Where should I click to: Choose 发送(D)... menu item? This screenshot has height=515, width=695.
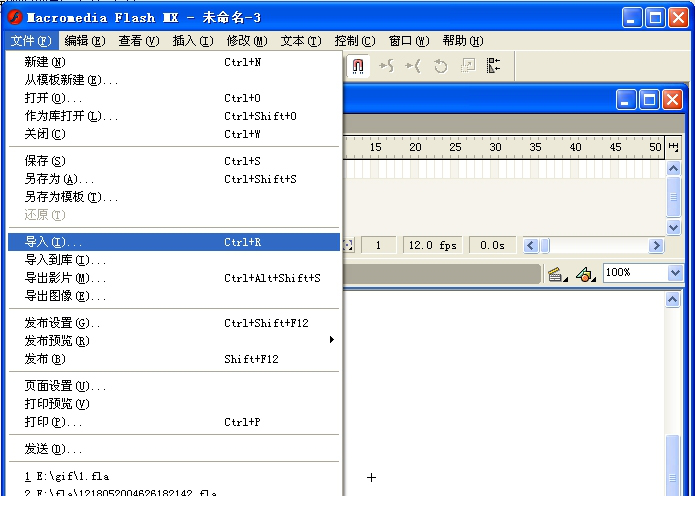(x=174, y=449)
